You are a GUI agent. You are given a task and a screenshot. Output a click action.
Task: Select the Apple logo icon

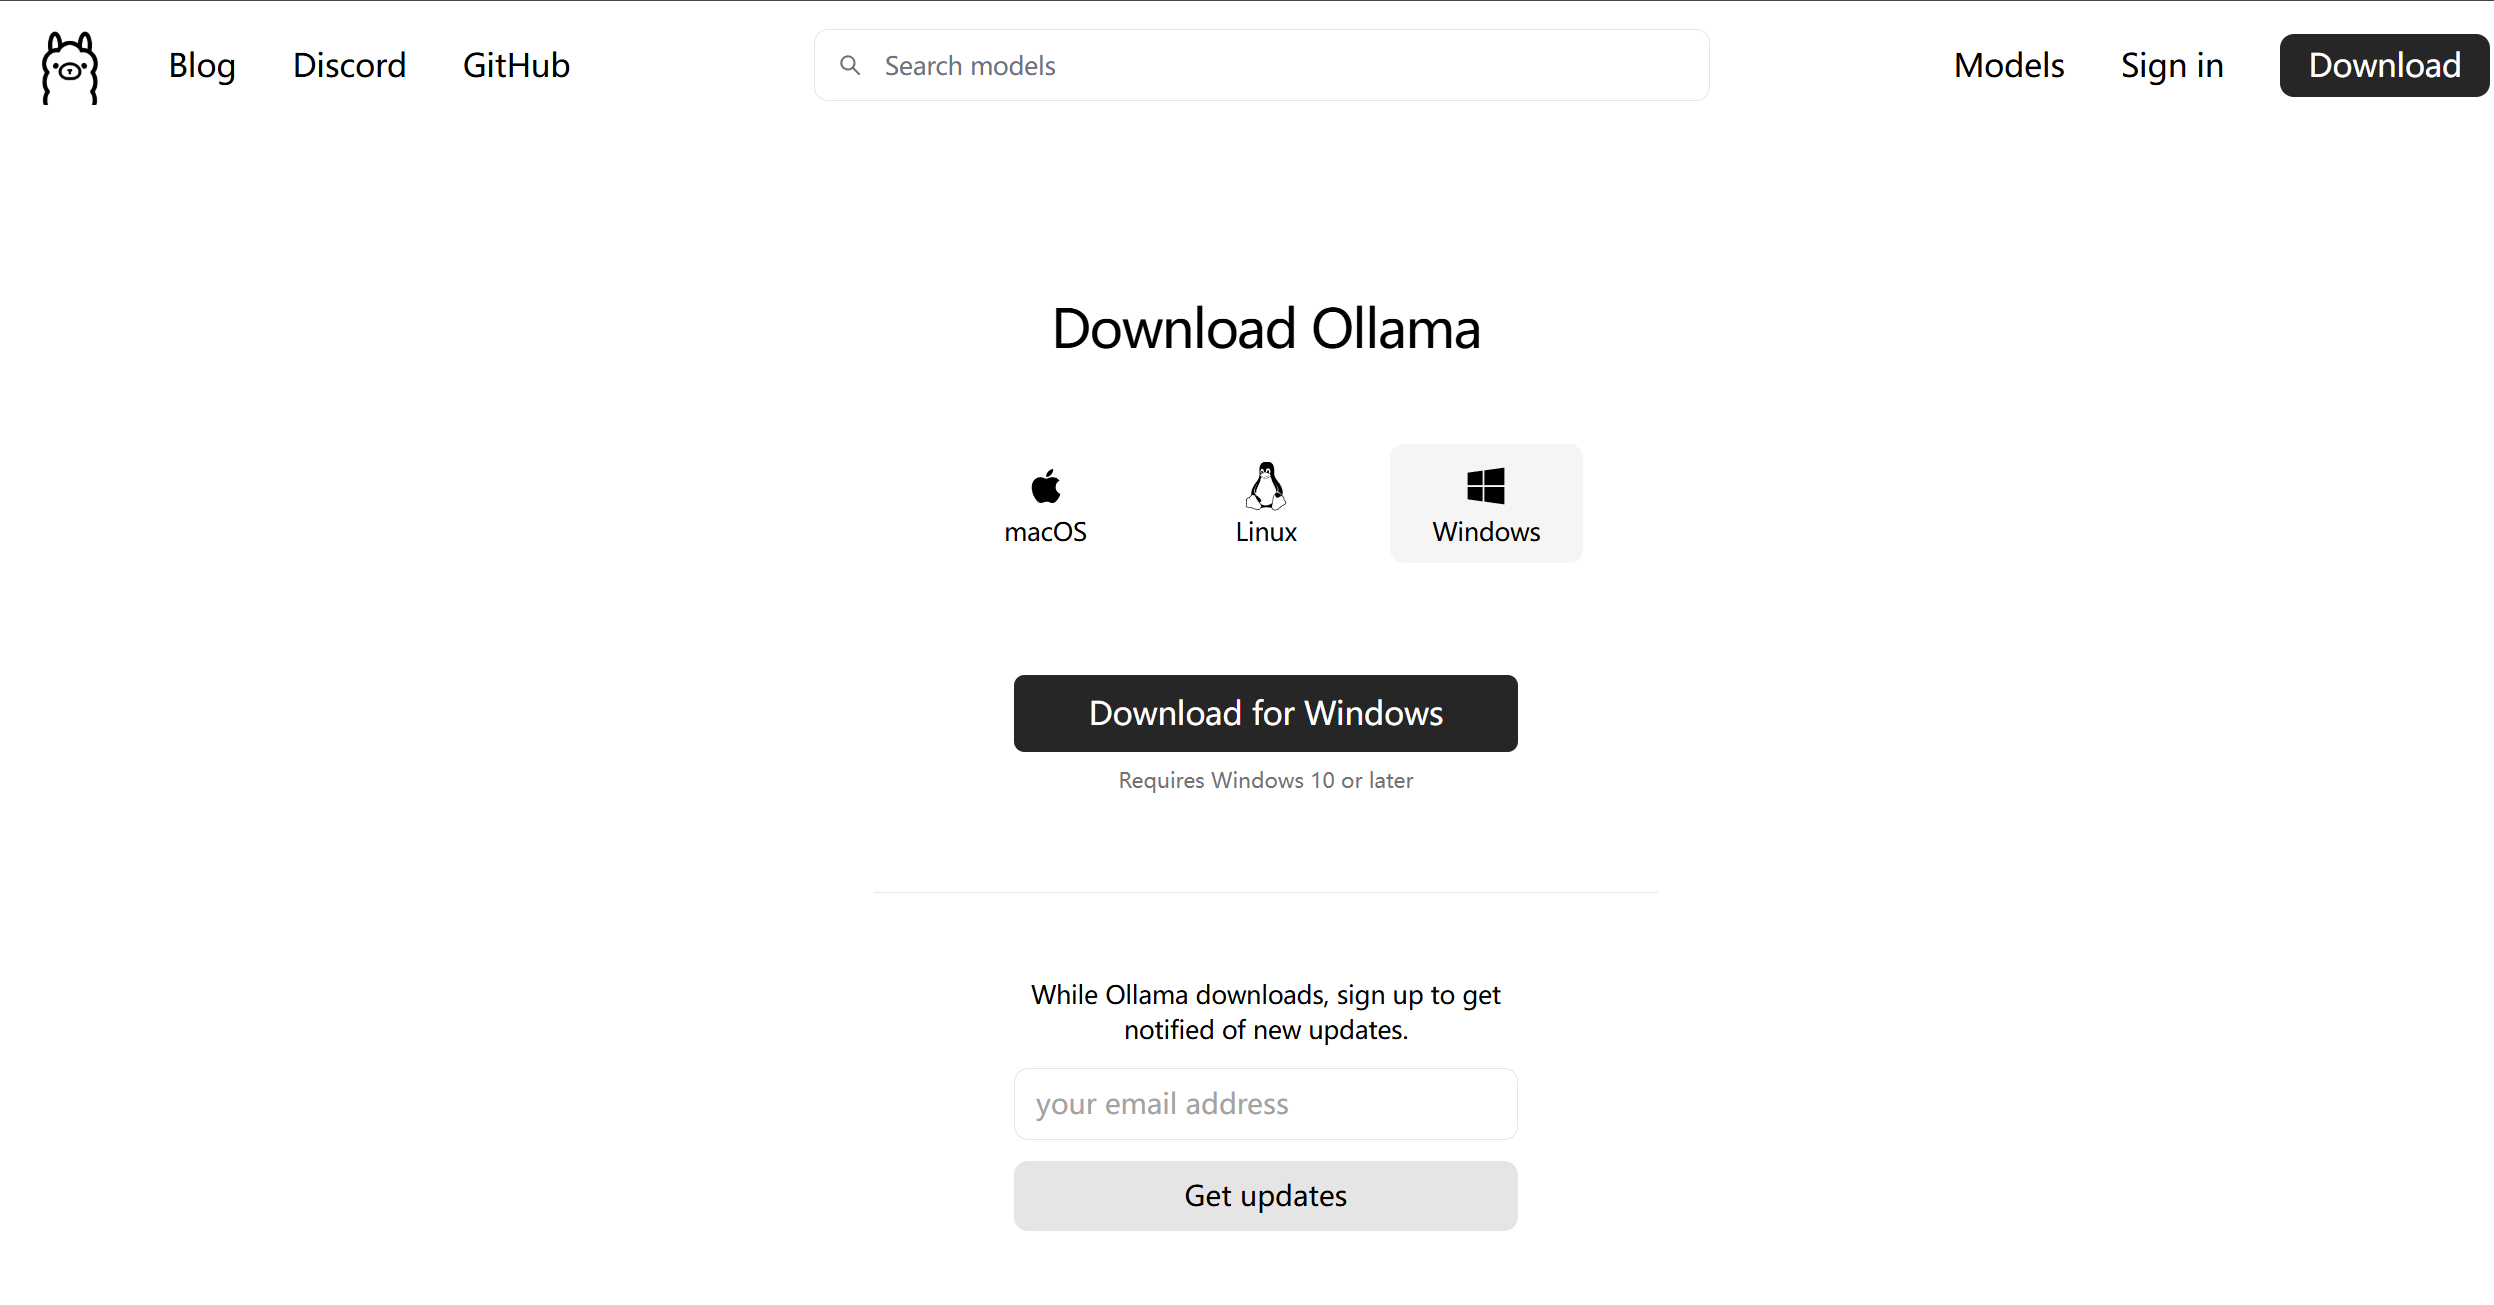[x=1045, y=486]
